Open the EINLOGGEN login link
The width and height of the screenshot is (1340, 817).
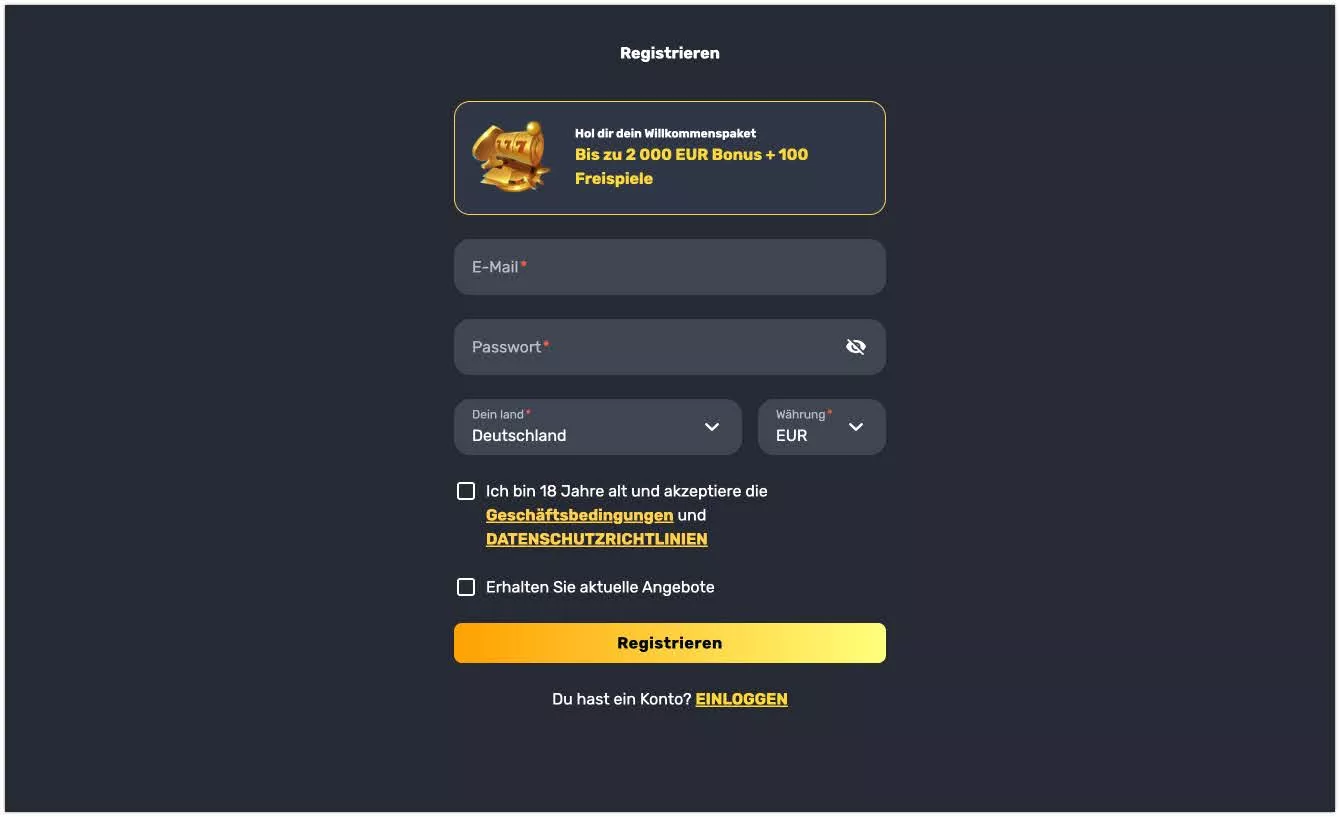pyautogui.click(x=741, y=698)
